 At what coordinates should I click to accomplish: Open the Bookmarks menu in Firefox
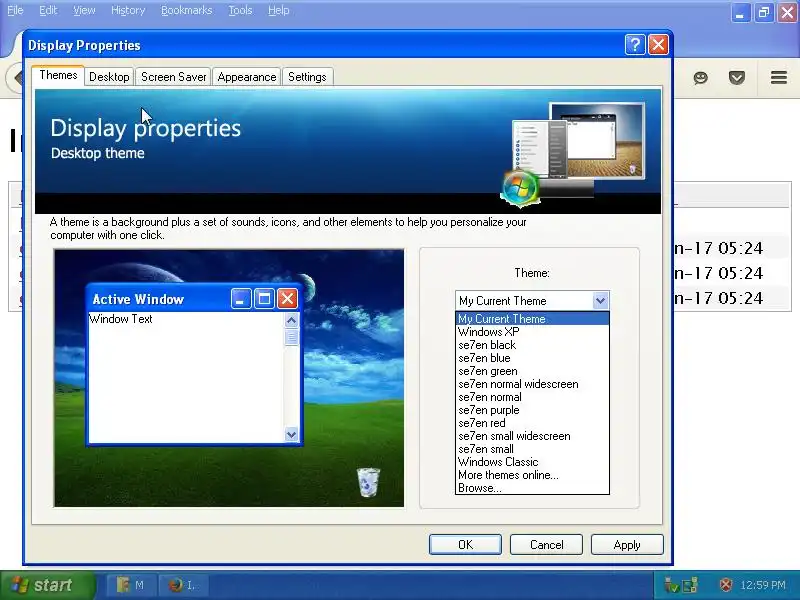[186, 10]
